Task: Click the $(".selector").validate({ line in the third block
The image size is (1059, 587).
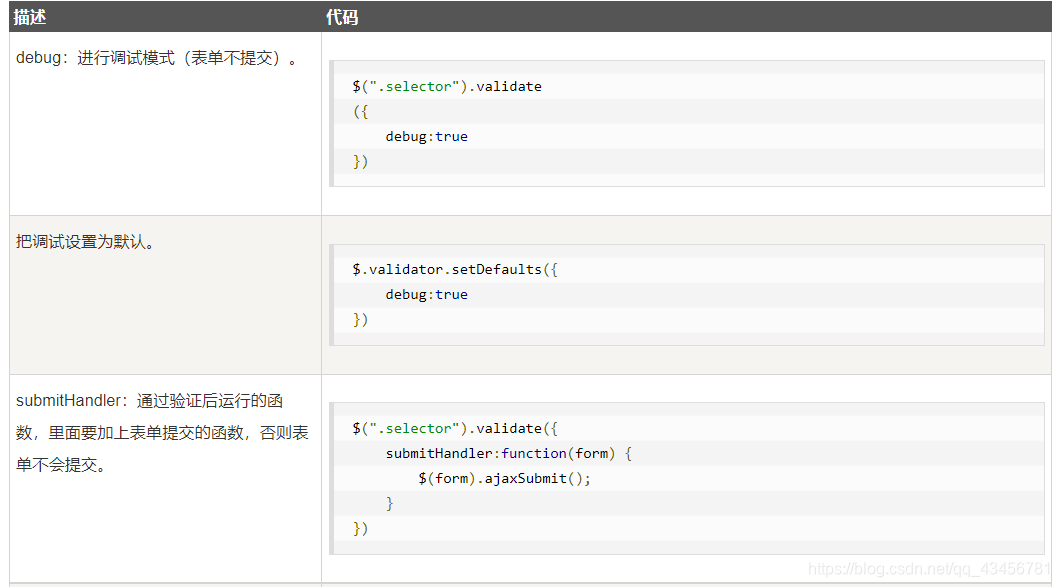Action: (x=455, y=428)
